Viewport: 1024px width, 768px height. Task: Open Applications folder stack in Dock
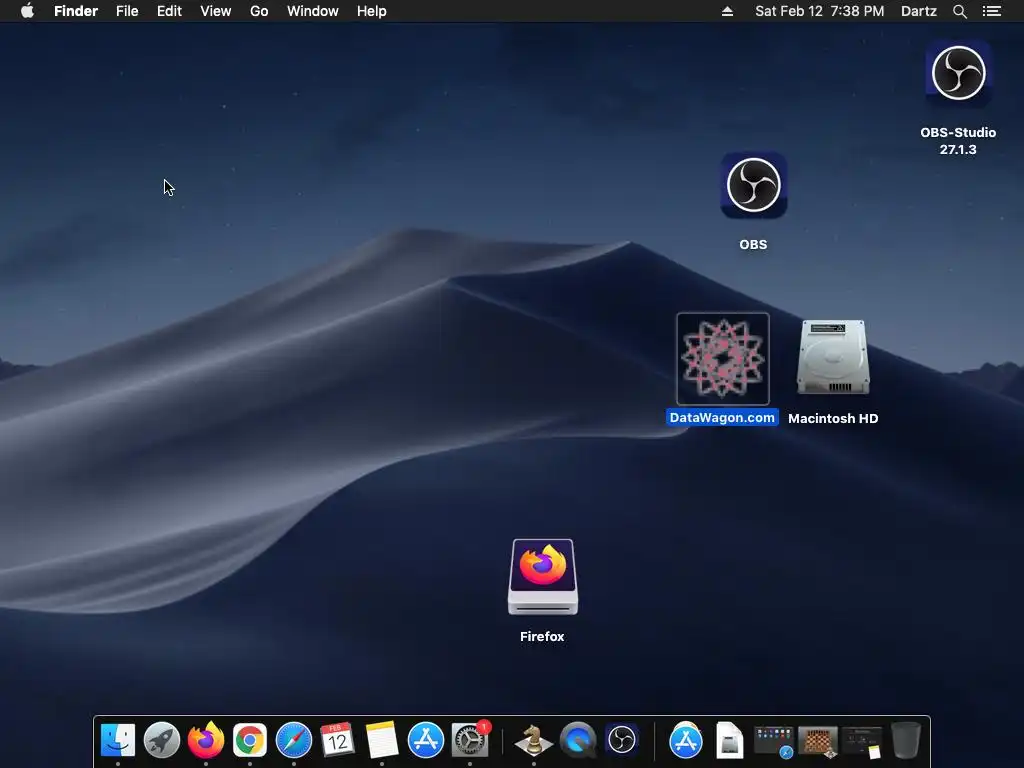686,740
